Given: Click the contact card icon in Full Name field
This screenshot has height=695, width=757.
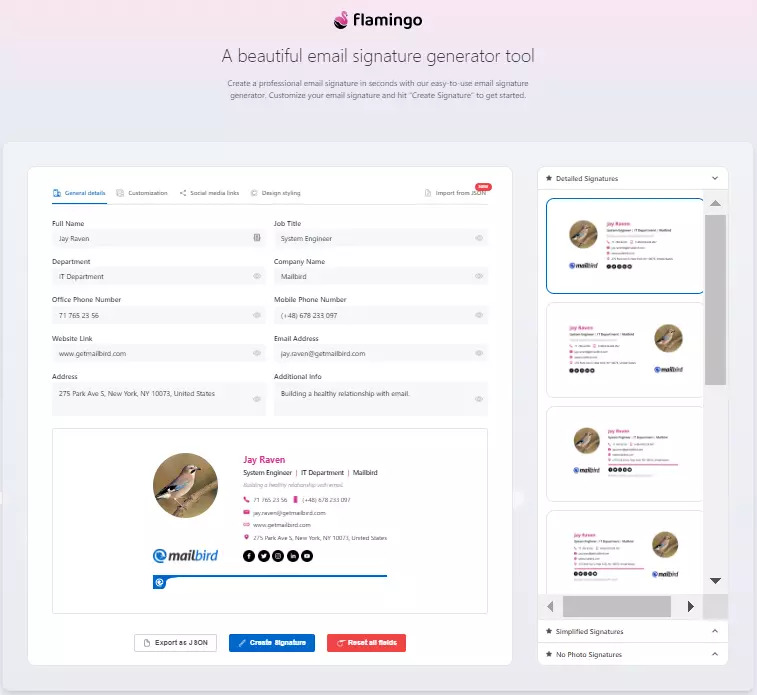Looking at the screenshot, I should click(x=257, y=237).
